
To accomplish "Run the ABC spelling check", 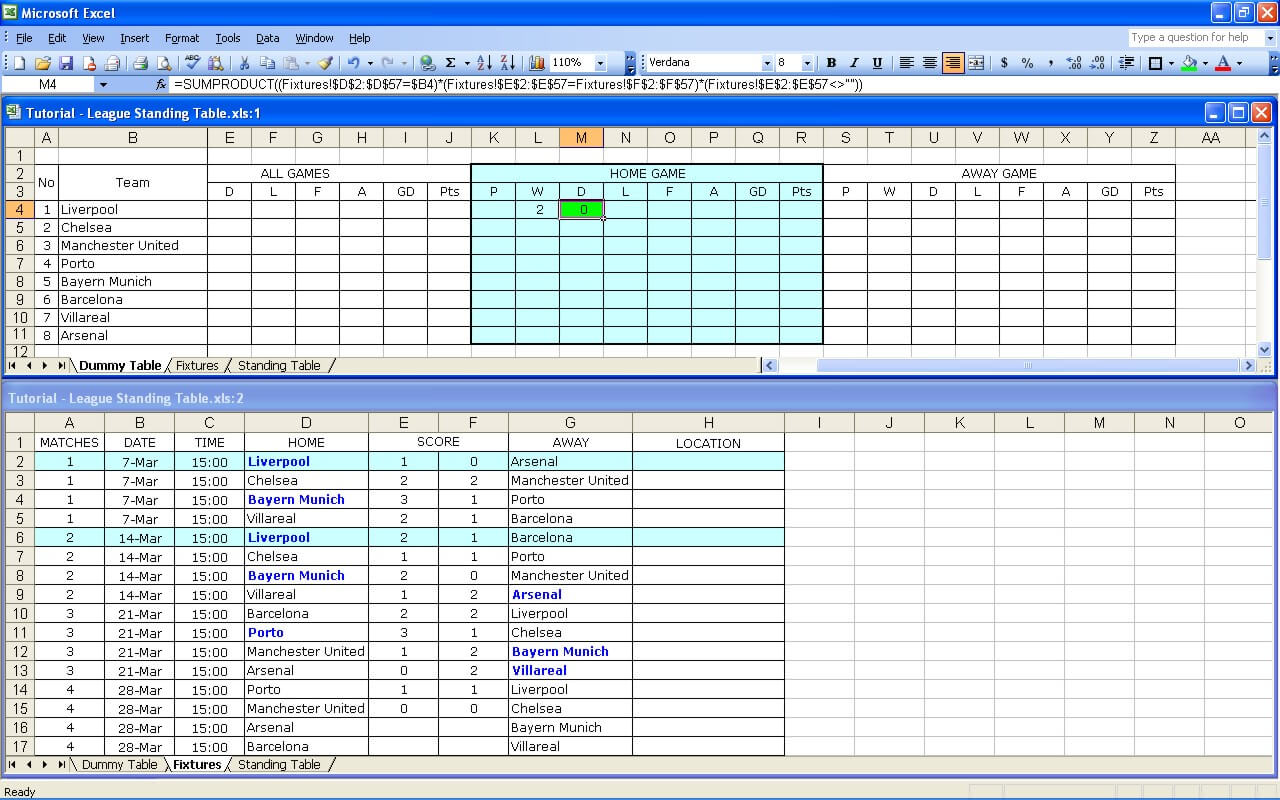I will tap(193, 63).
